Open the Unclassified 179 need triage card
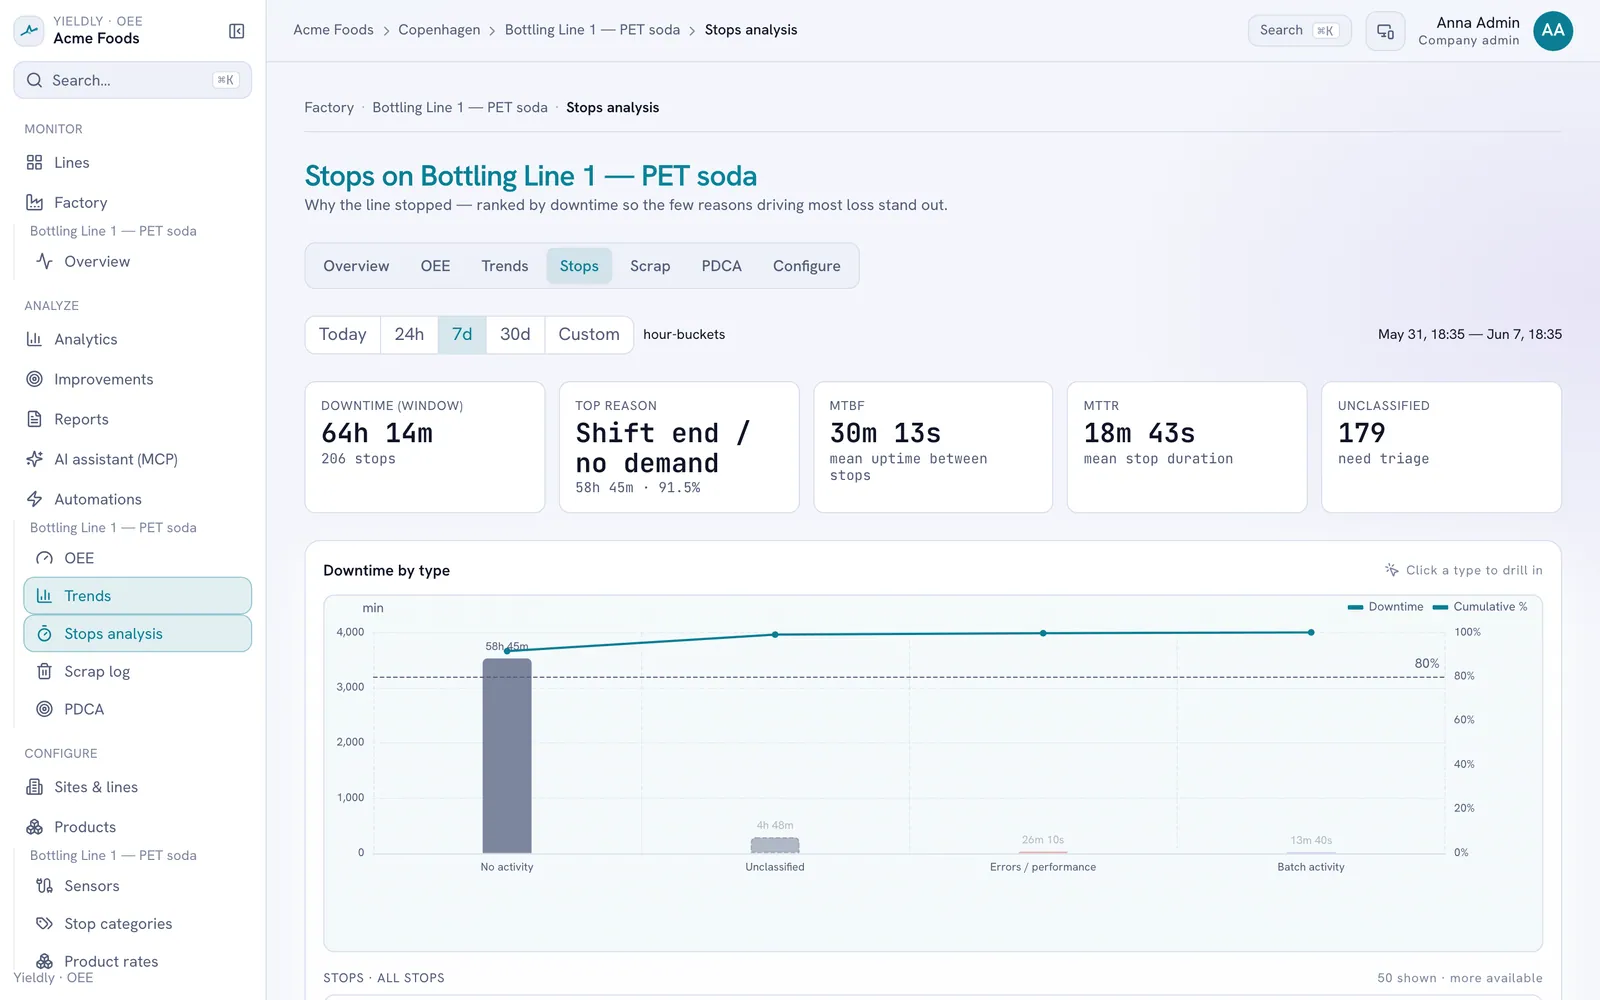Image resolution: width=1600 pixels, height=1000 pixels. click(x=1441, y=447)
